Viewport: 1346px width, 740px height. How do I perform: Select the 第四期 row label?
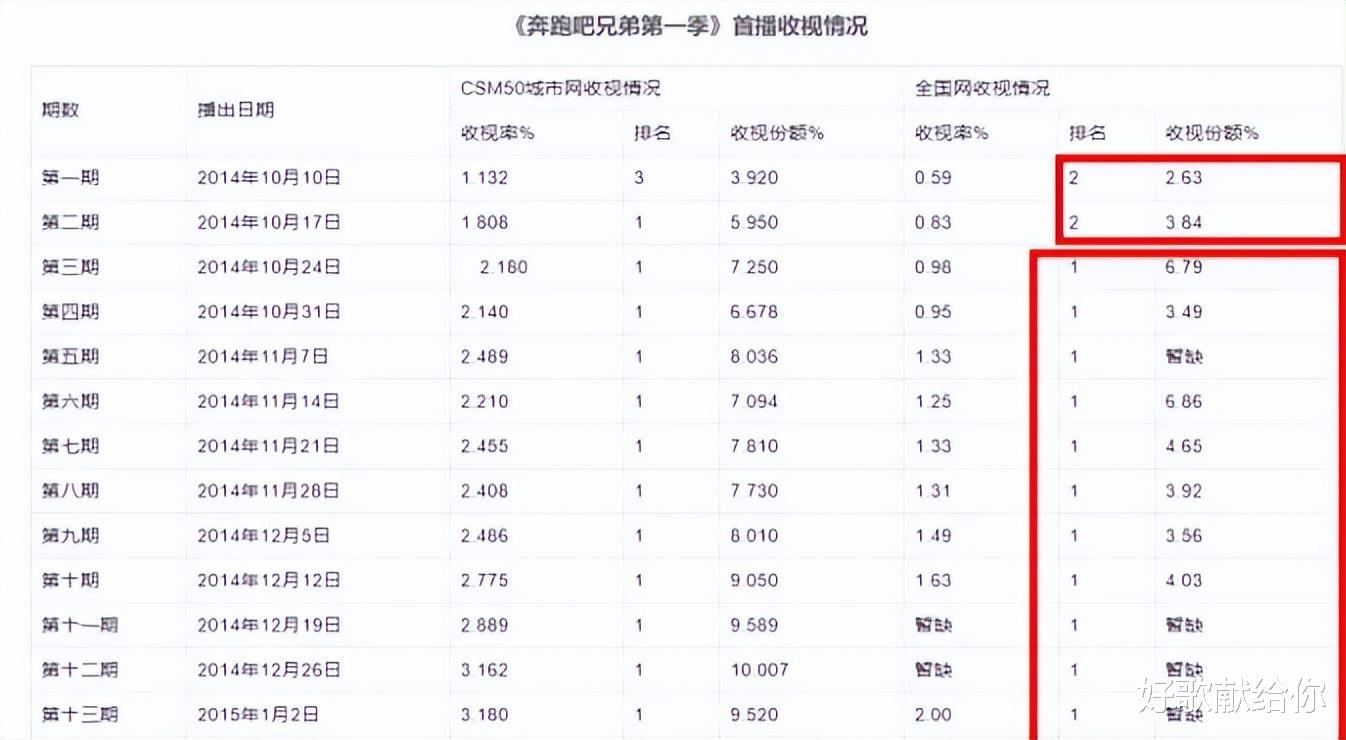tap(70, 312)
